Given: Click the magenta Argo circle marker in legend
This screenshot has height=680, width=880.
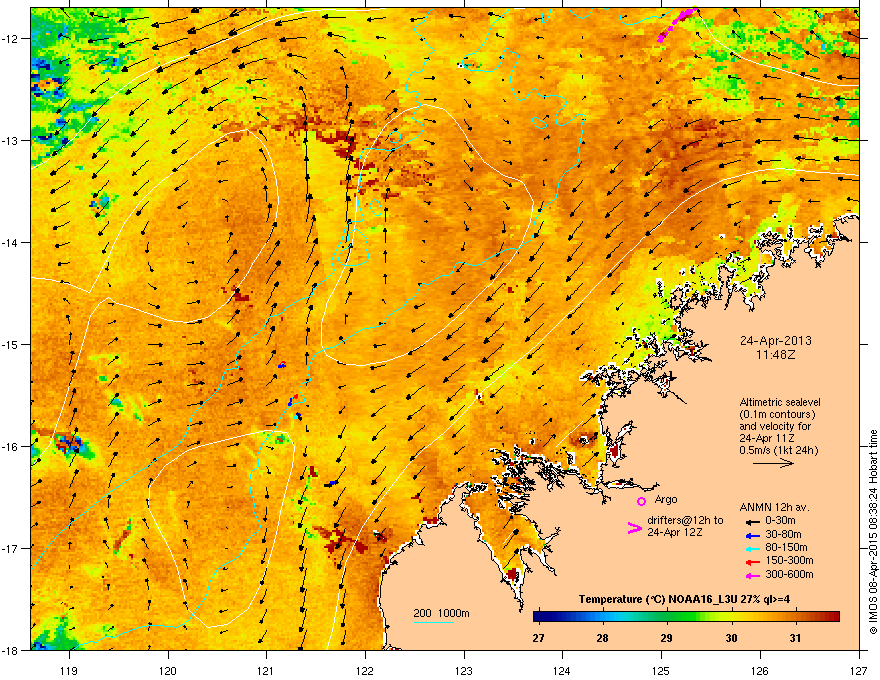Looking at the screenshot, I should 641,501.
